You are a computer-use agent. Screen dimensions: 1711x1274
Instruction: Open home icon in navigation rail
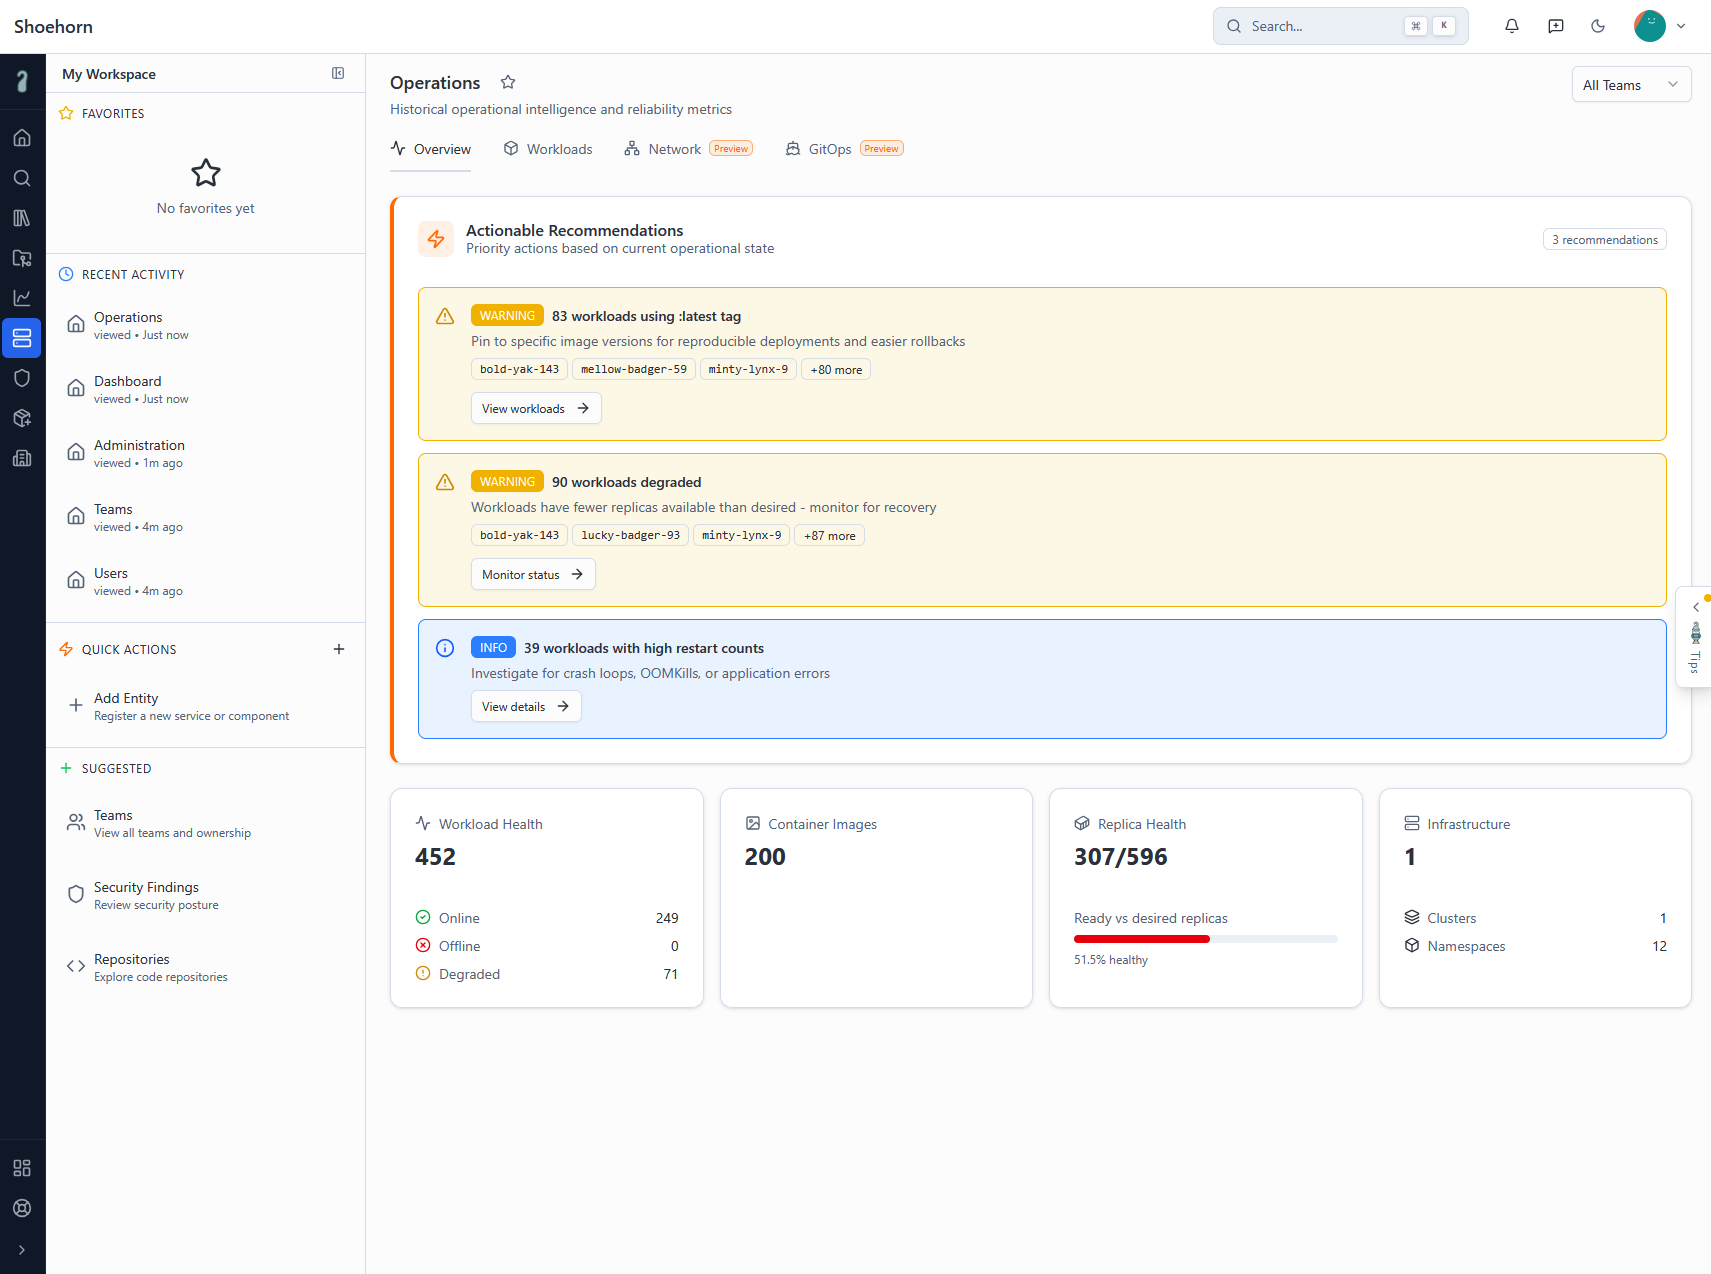(x=22, y=138)
